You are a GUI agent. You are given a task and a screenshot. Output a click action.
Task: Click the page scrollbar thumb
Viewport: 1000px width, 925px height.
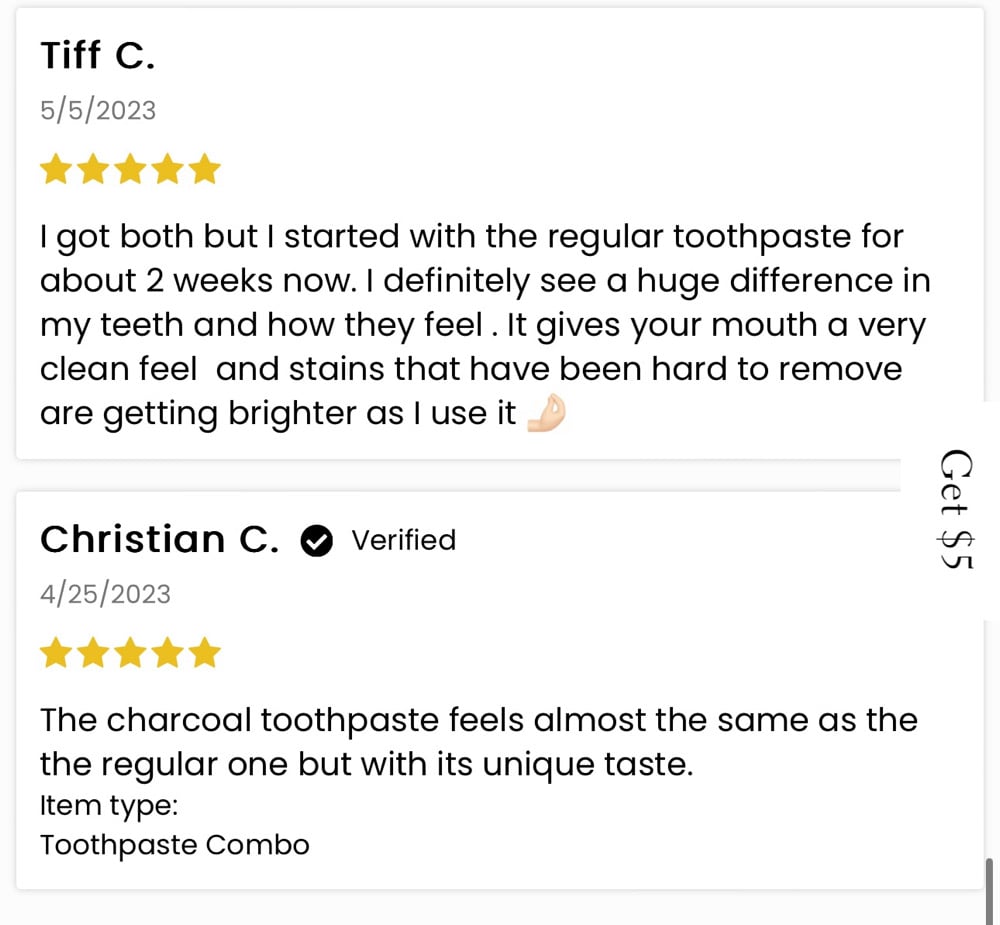coord(990,890)
